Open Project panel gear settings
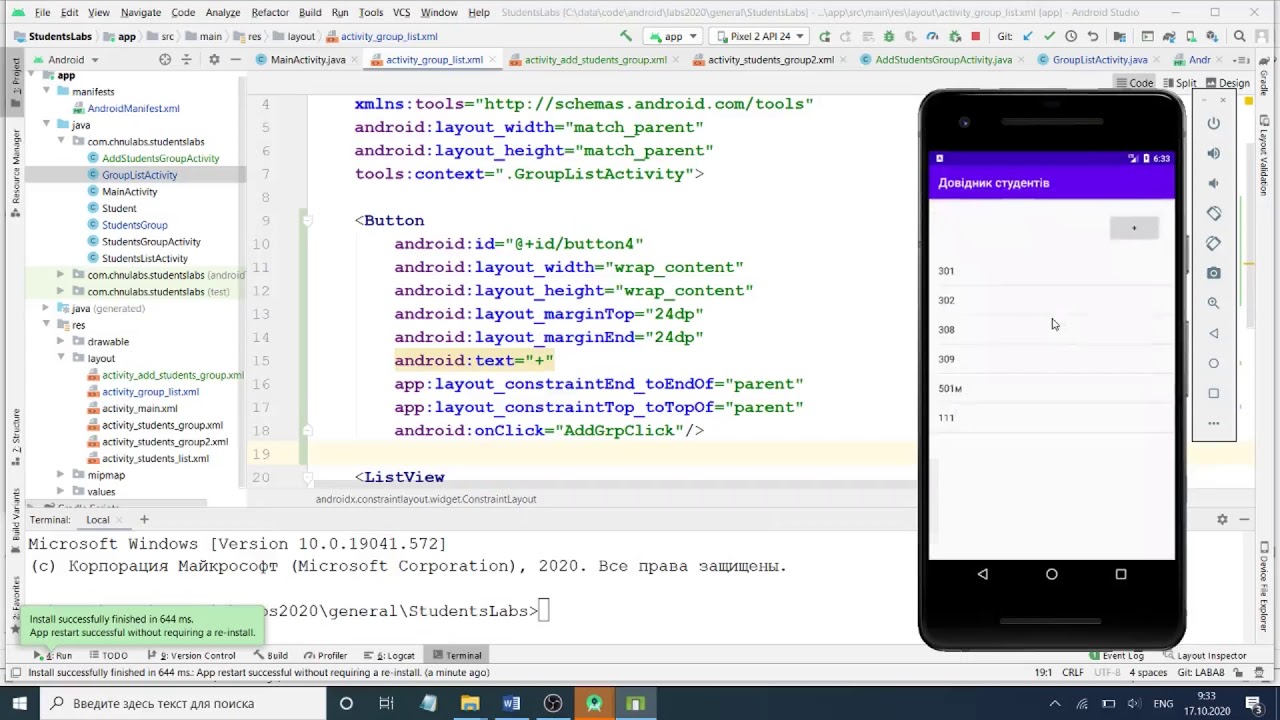This screenshot has height=720, width=1280. (213, 59)
